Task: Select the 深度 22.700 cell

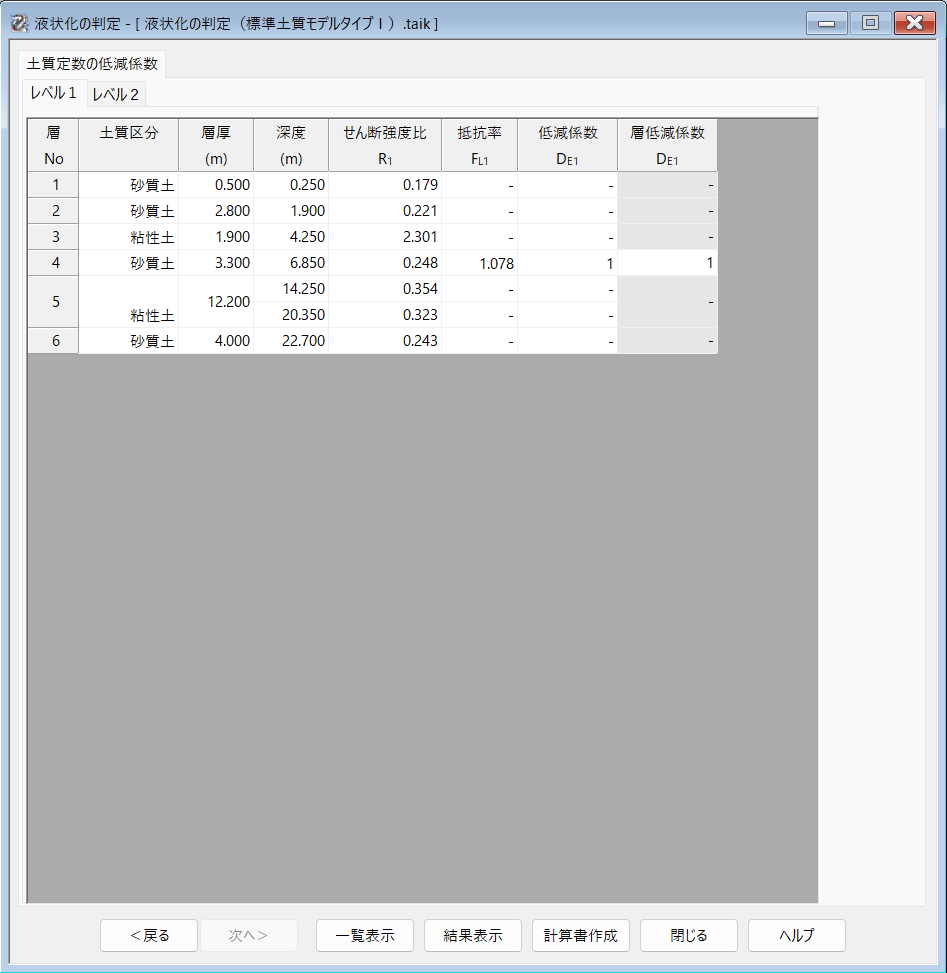Action: click(291, 341)
